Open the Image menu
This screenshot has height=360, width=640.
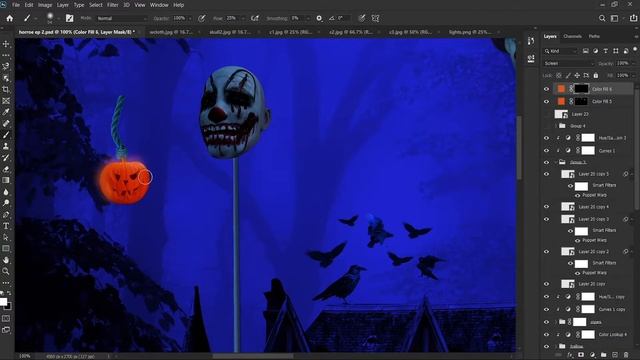pos(44,5)
